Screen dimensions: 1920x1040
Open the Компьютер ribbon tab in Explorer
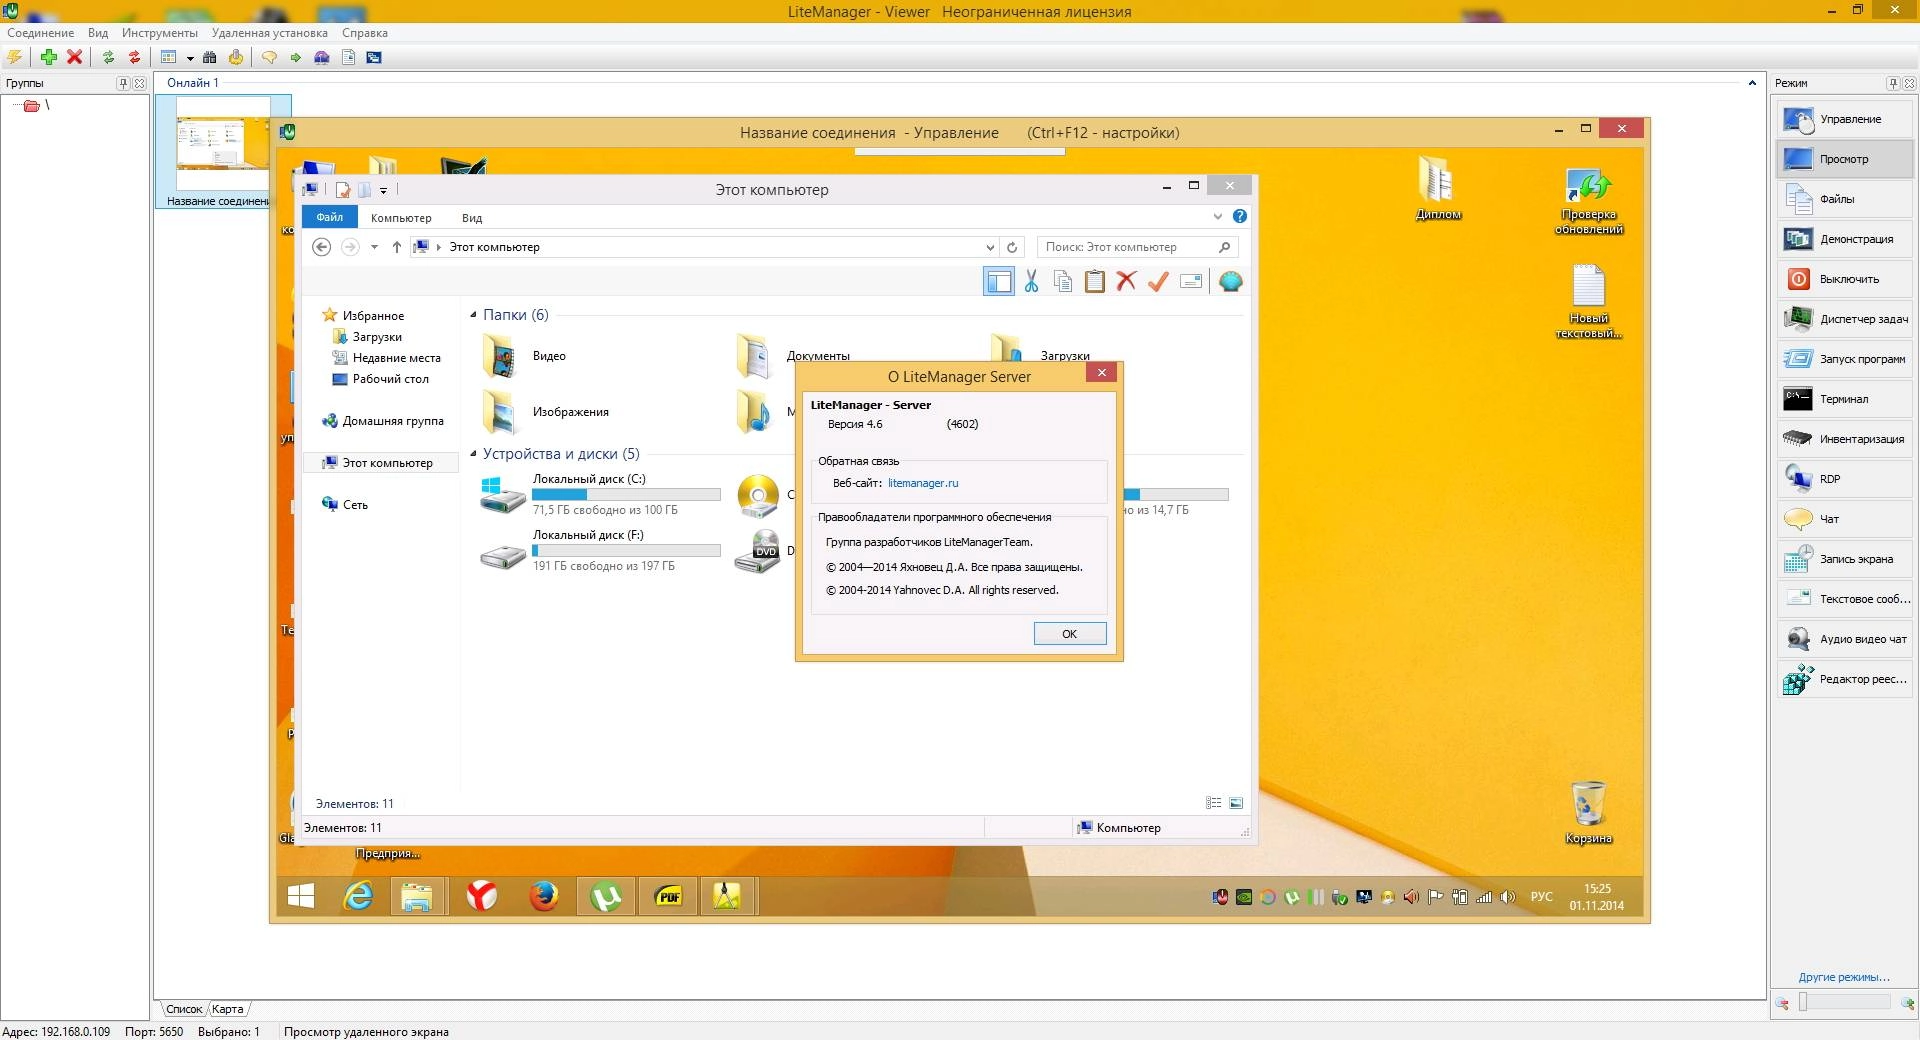tap(401, 218)
